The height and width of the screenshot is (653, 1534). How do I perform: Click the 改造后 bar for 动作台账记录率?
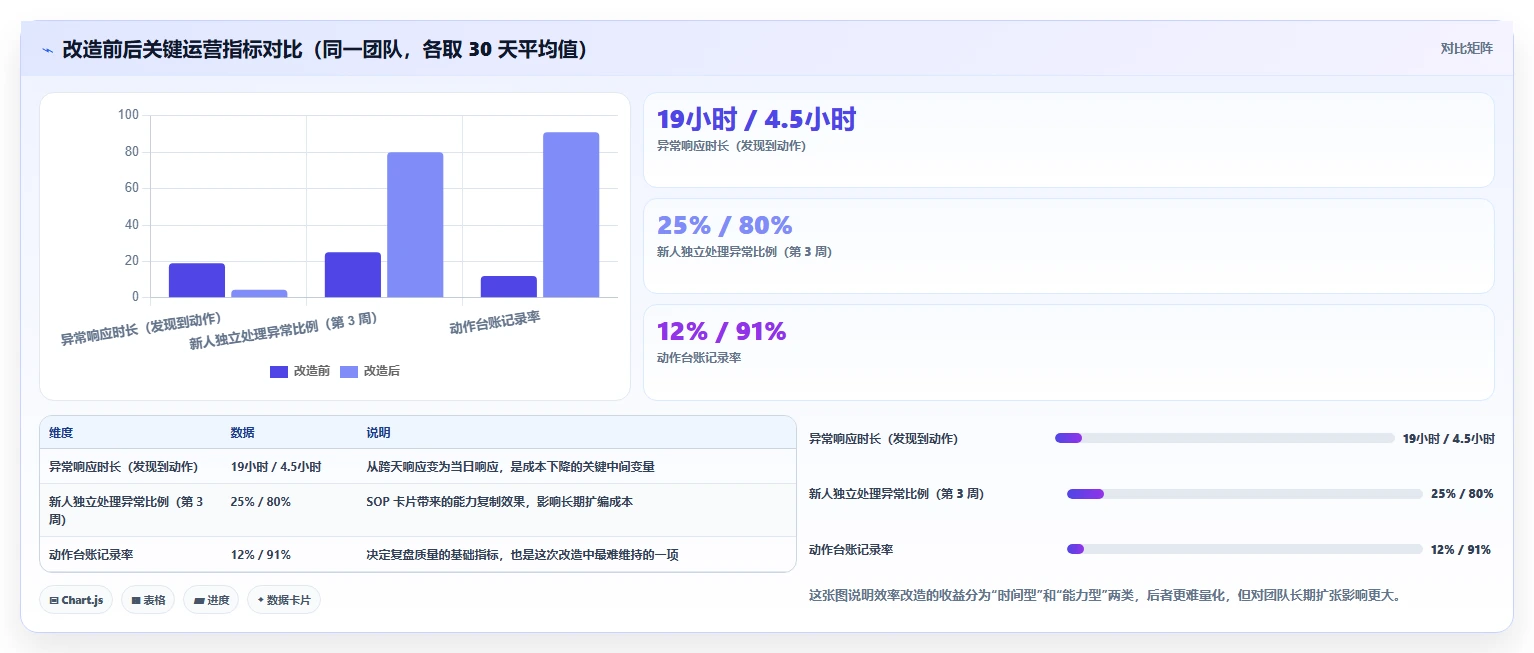(571, 215)
